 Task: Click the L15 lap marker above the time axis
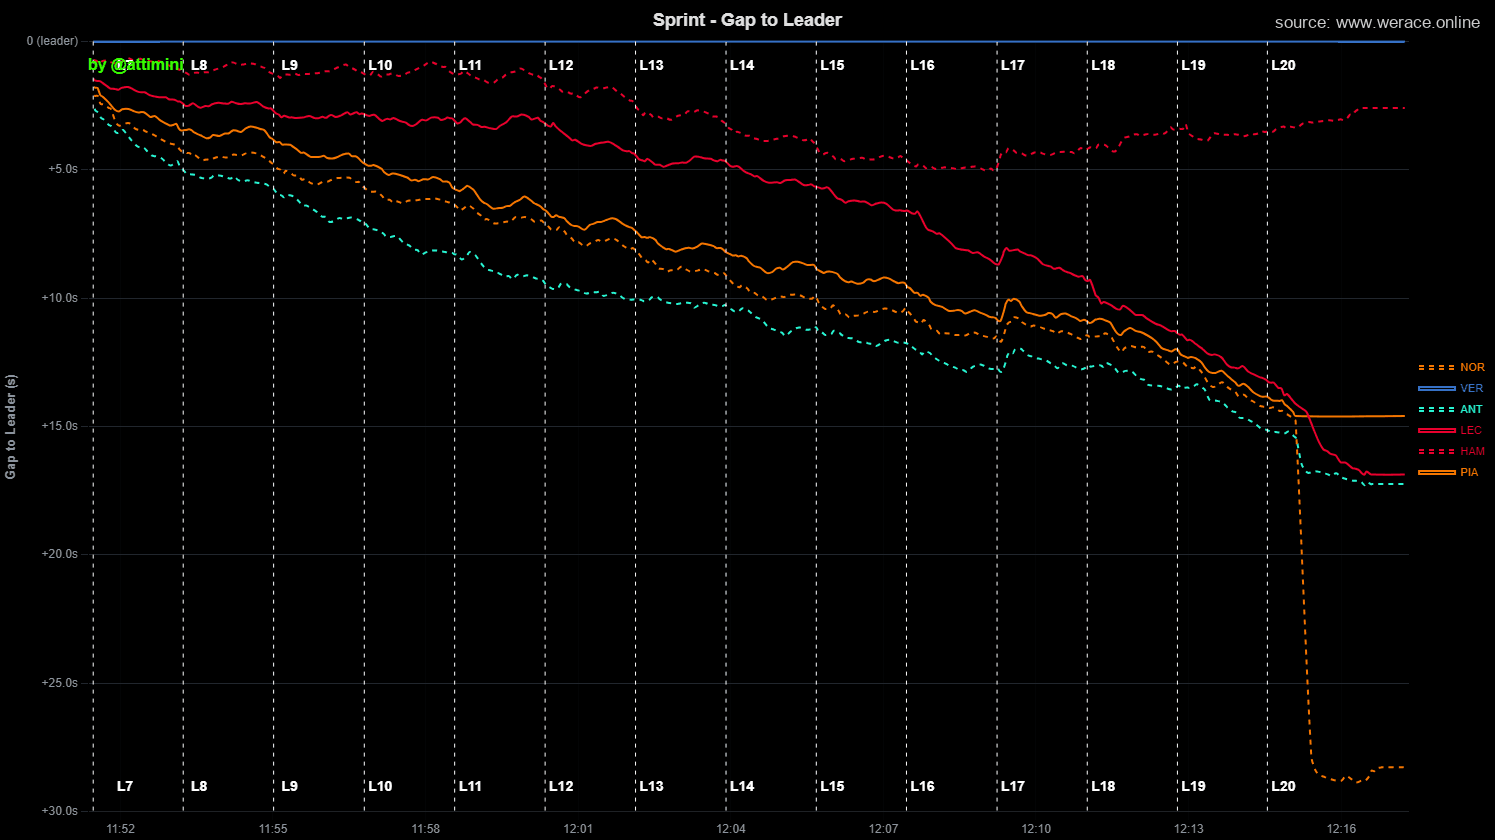point(832,786)
